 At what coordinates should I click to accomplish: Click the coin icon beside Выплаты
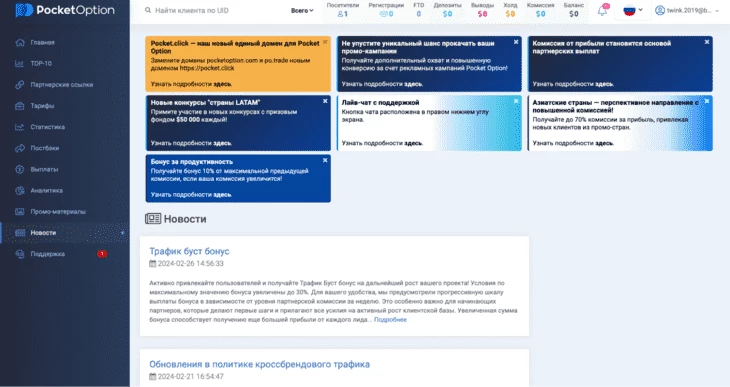click(x=20, y=170)
